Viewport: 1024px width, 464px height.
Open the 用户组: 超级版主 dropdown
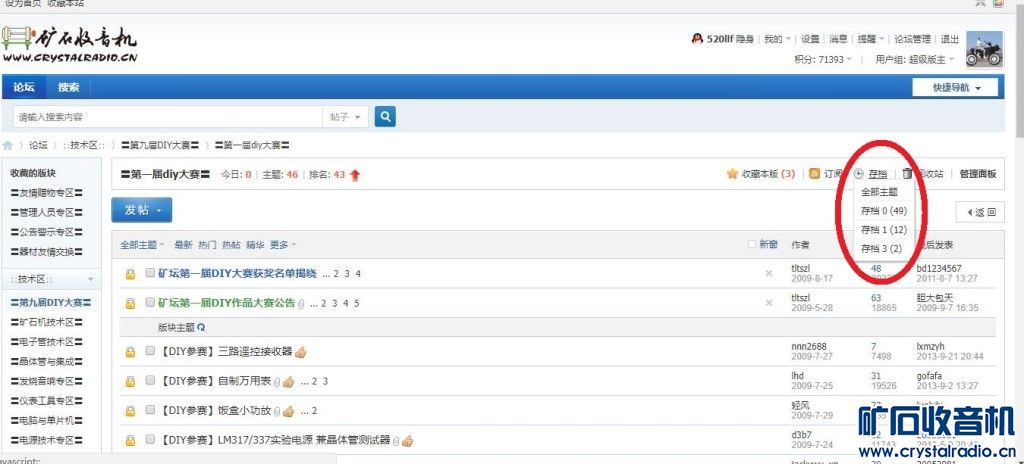click(915, 59)
